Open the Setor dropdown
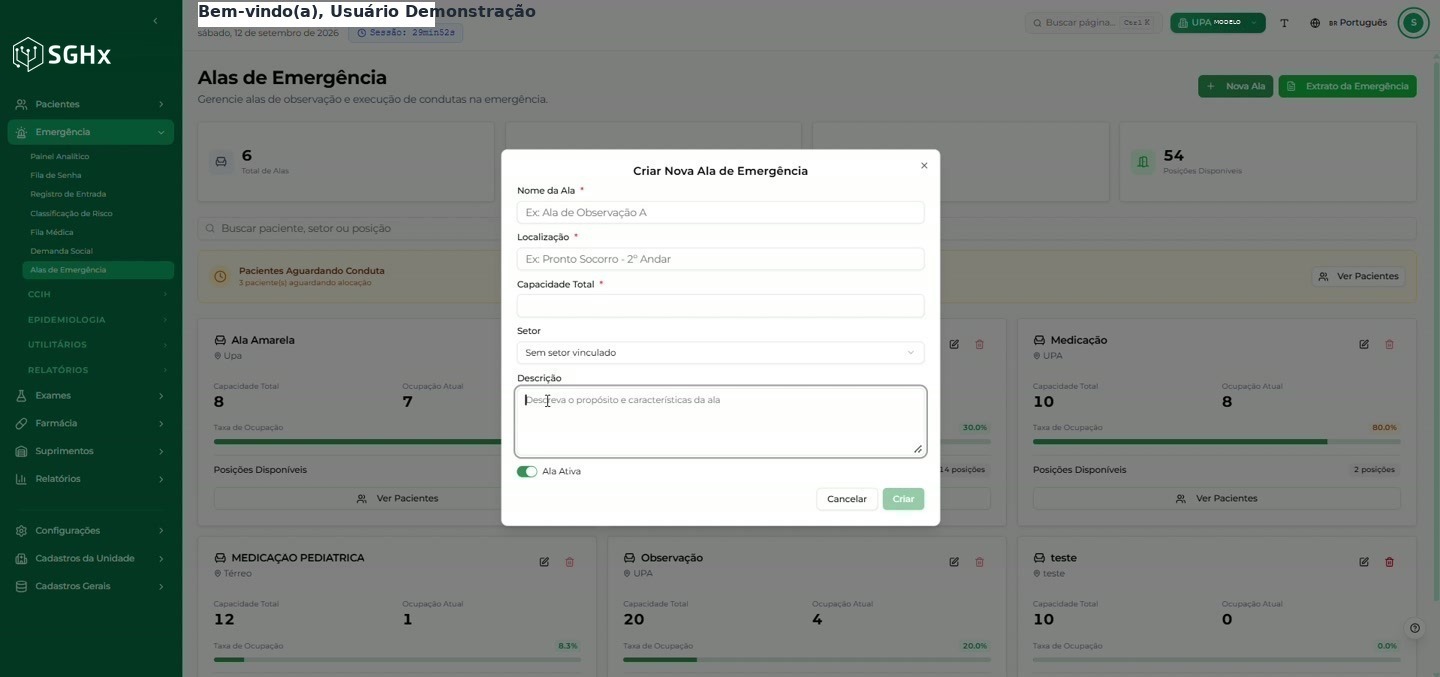 point(720,353)
